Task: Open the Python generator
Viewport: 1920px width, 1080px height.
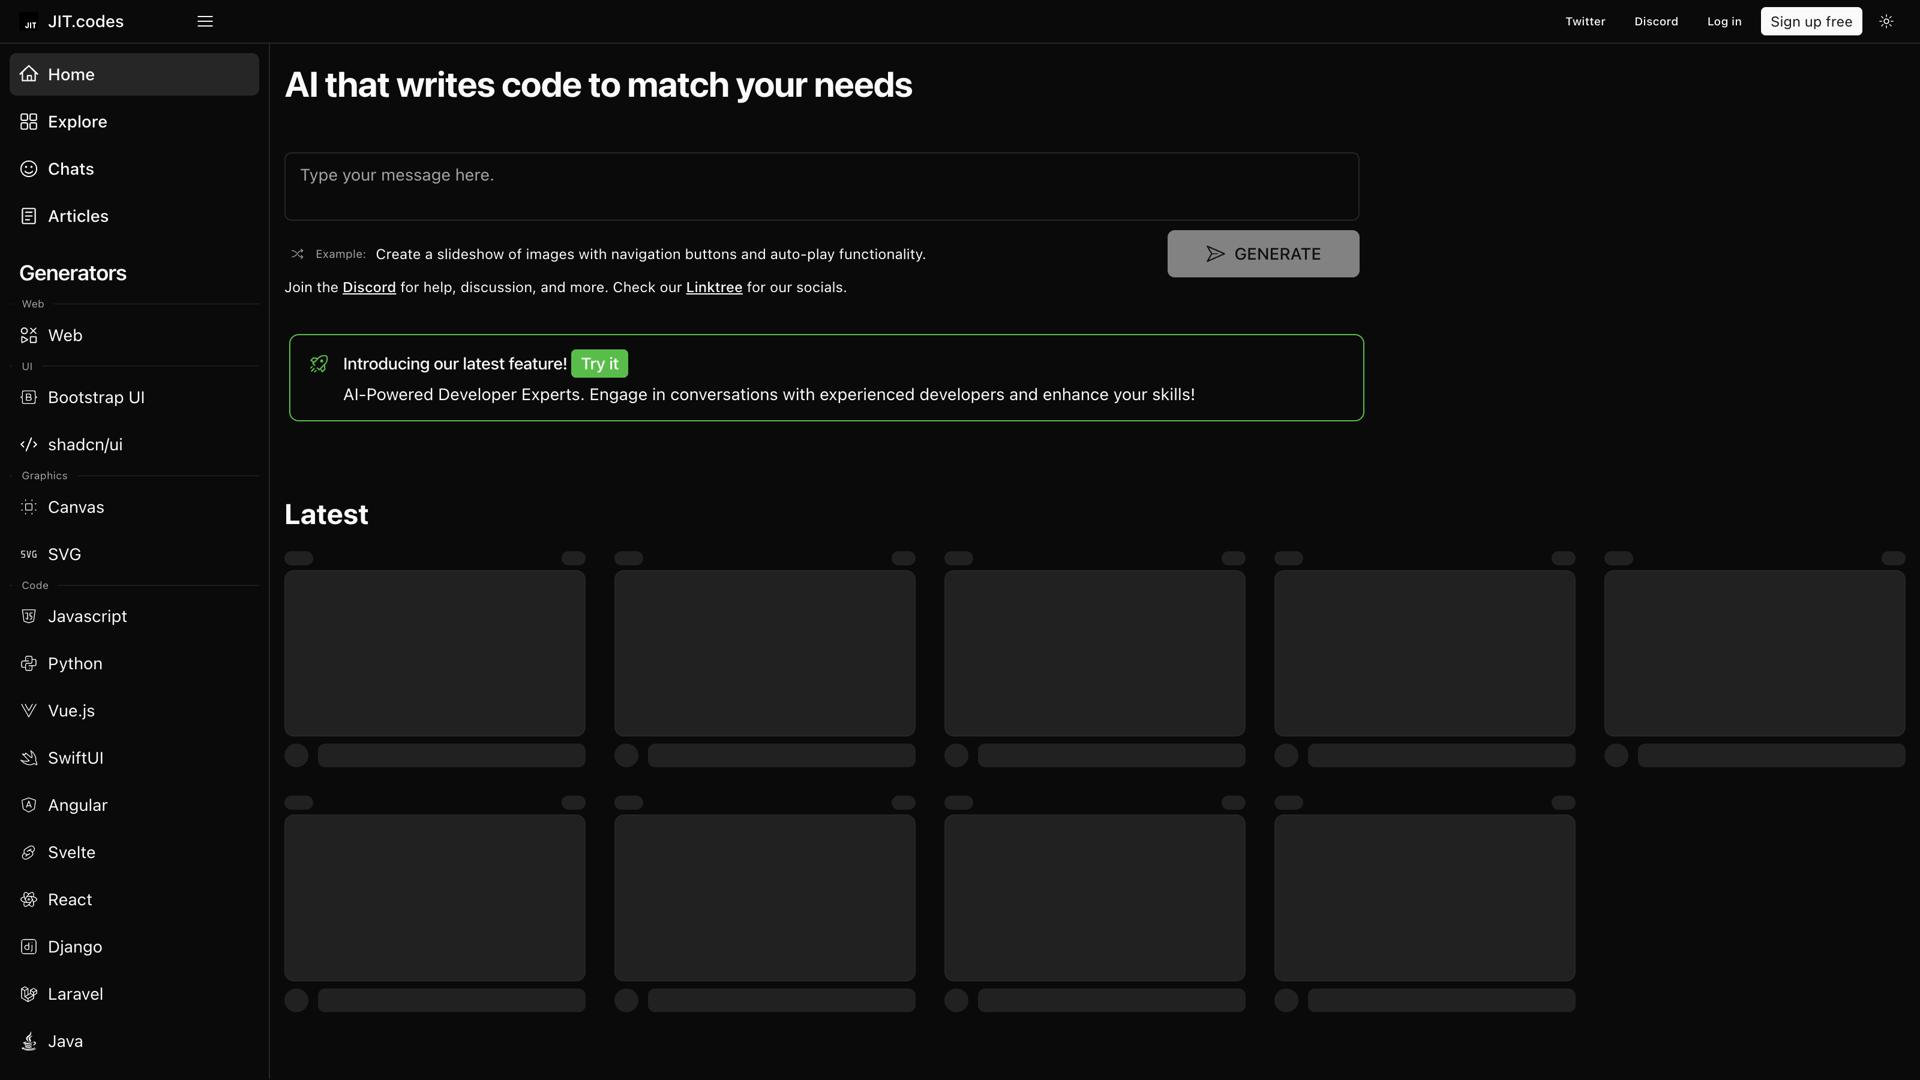Action: coord(75,663)
